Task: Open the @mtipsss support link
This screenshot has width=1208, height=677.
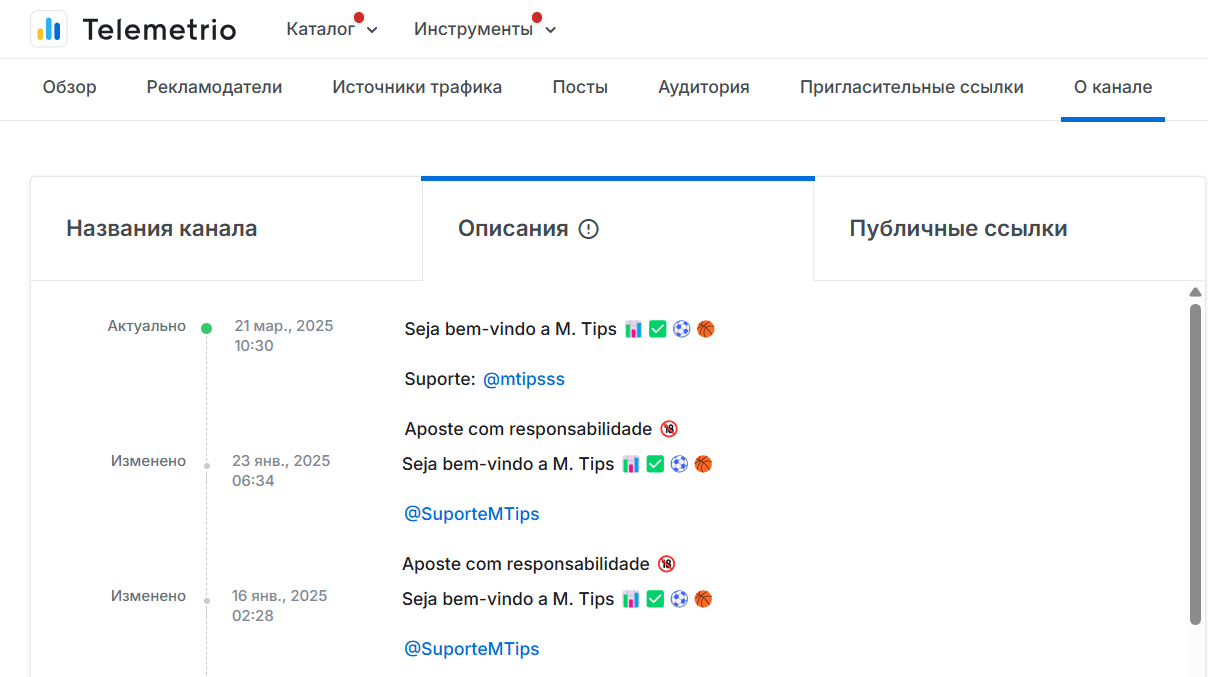Action: pyautogui.click(x=524, y=380)
